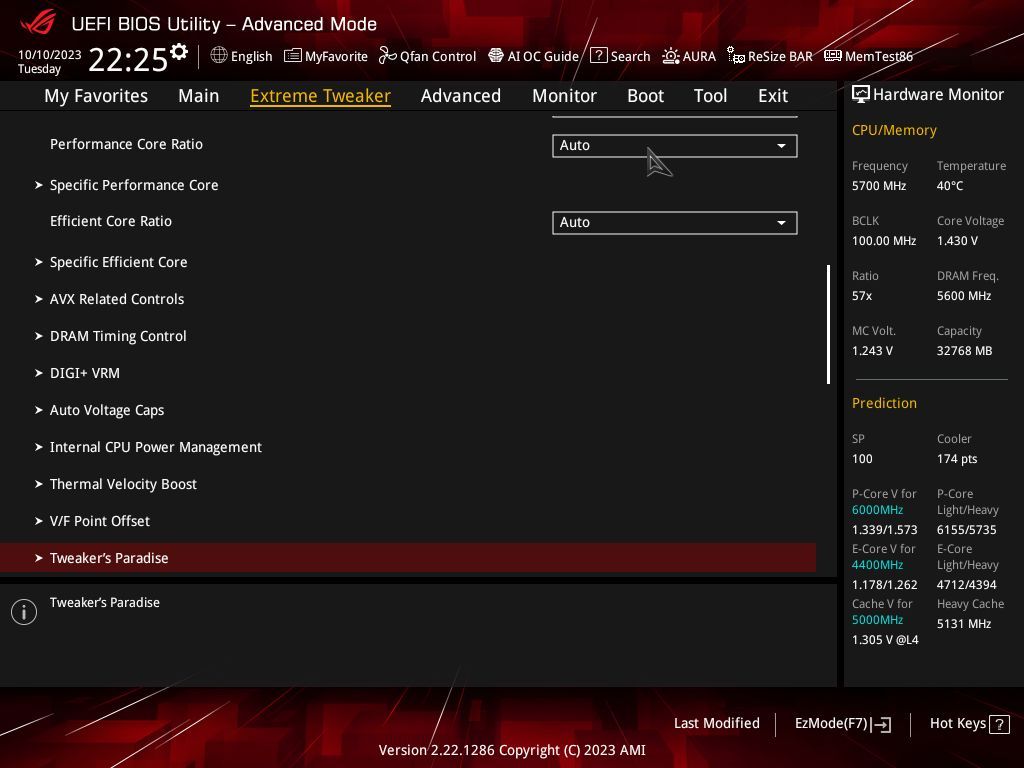
Task: Click the 32768 MB capacity value
Action: pyautogui.click(x=965, y=351)
